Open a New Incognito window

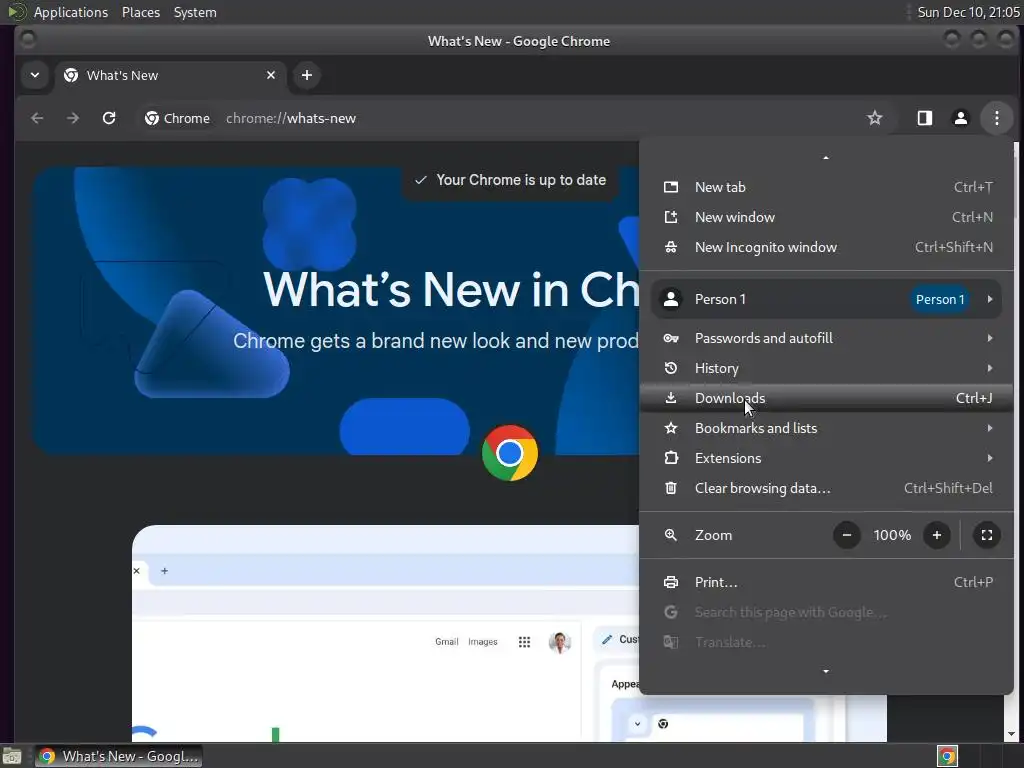pos(826,248)
